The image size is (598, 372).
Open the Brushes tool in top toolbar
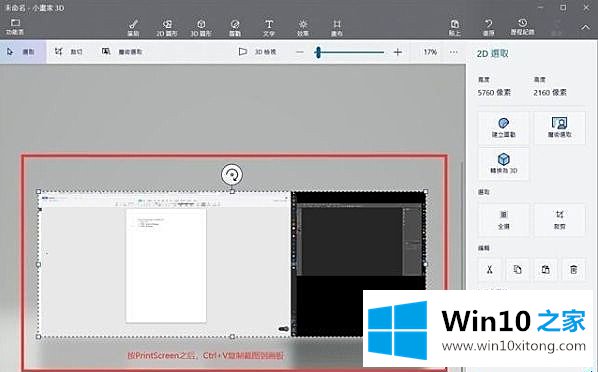coord(133,28)
